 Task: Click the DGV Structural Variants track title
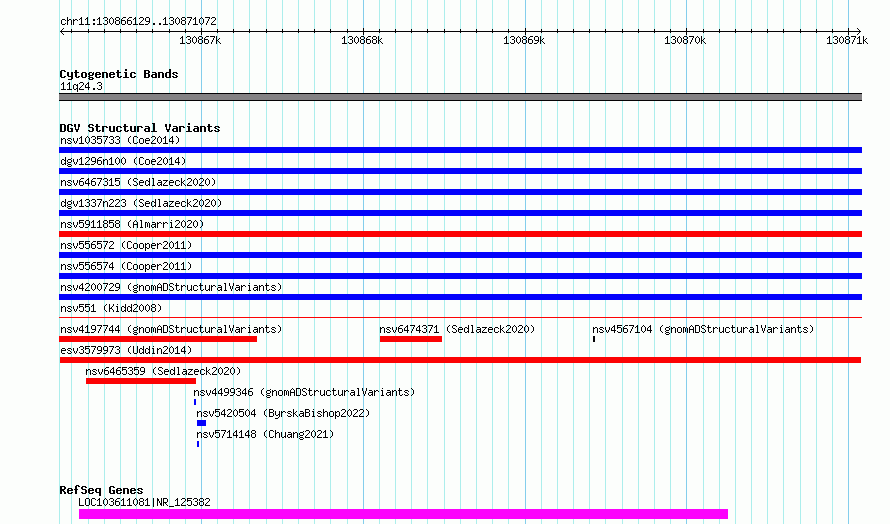140,128
